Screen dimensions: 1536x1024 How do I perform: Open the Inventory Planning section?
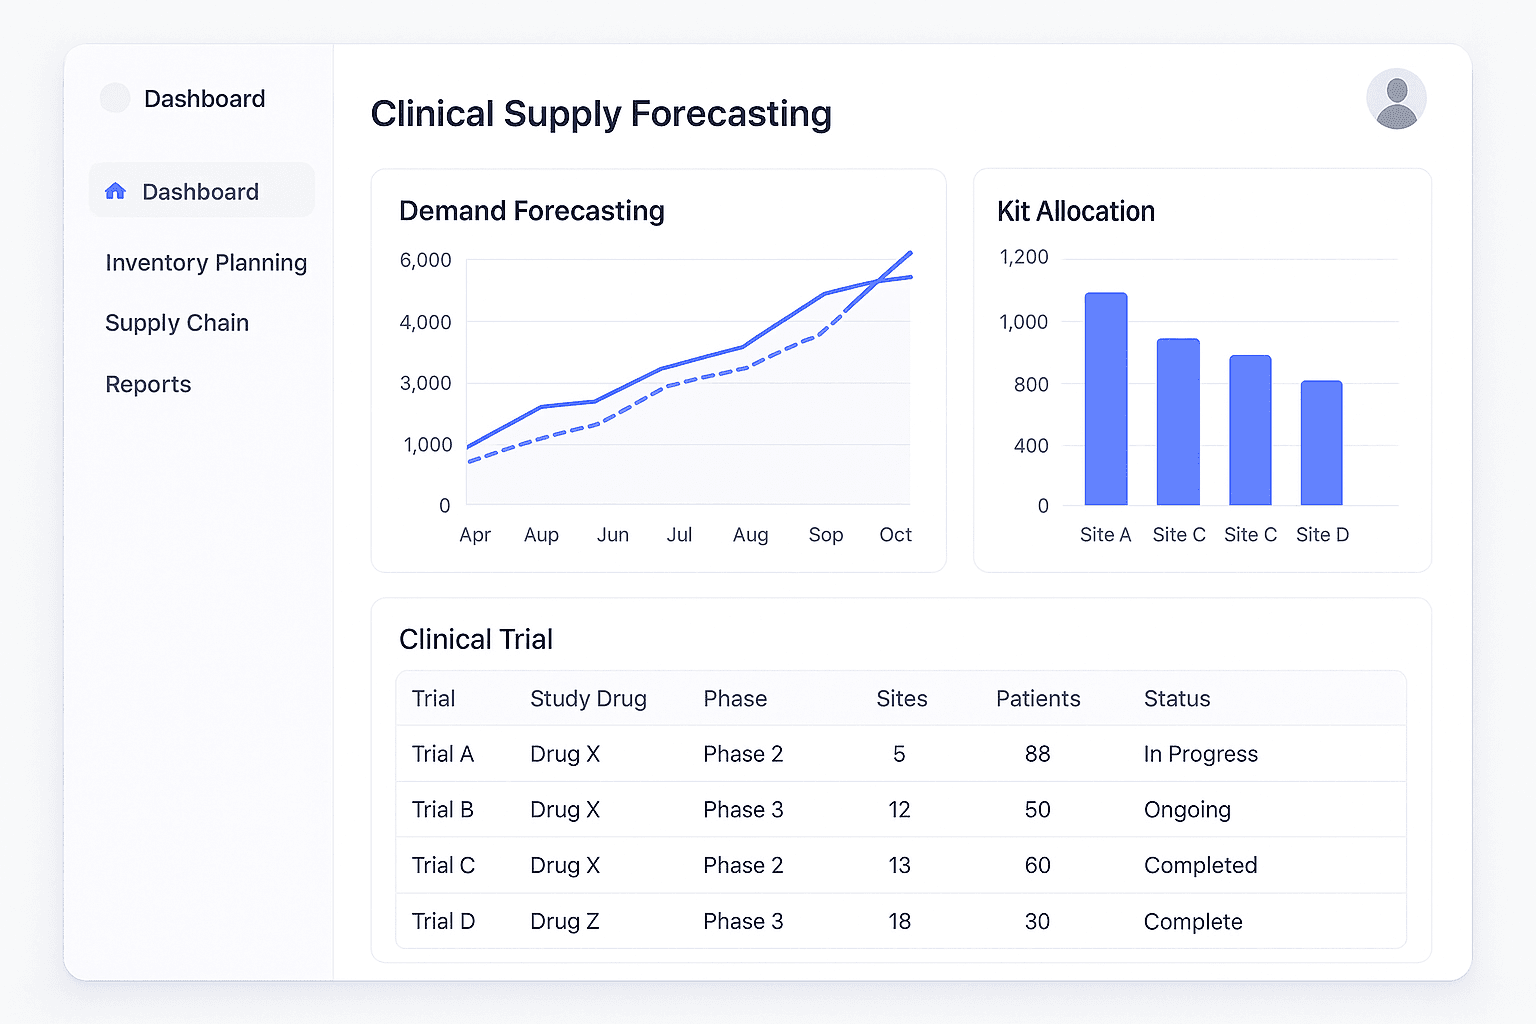(206, 263)
